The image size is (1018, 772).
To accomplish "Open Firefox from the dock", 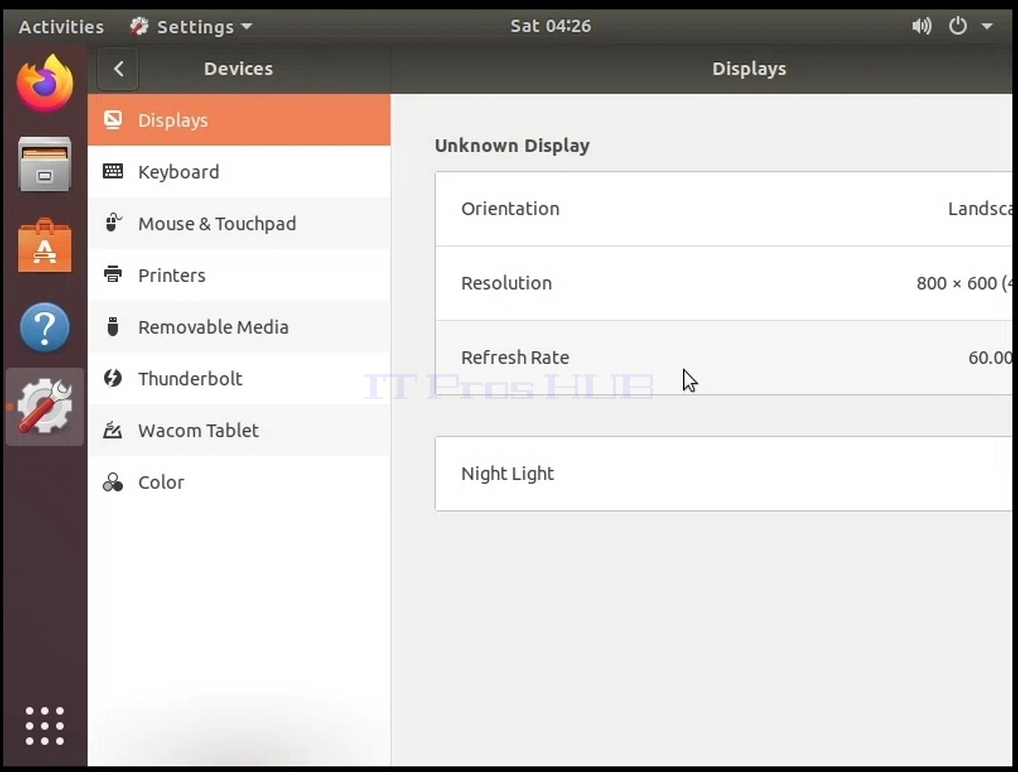I will coord(45,82).
